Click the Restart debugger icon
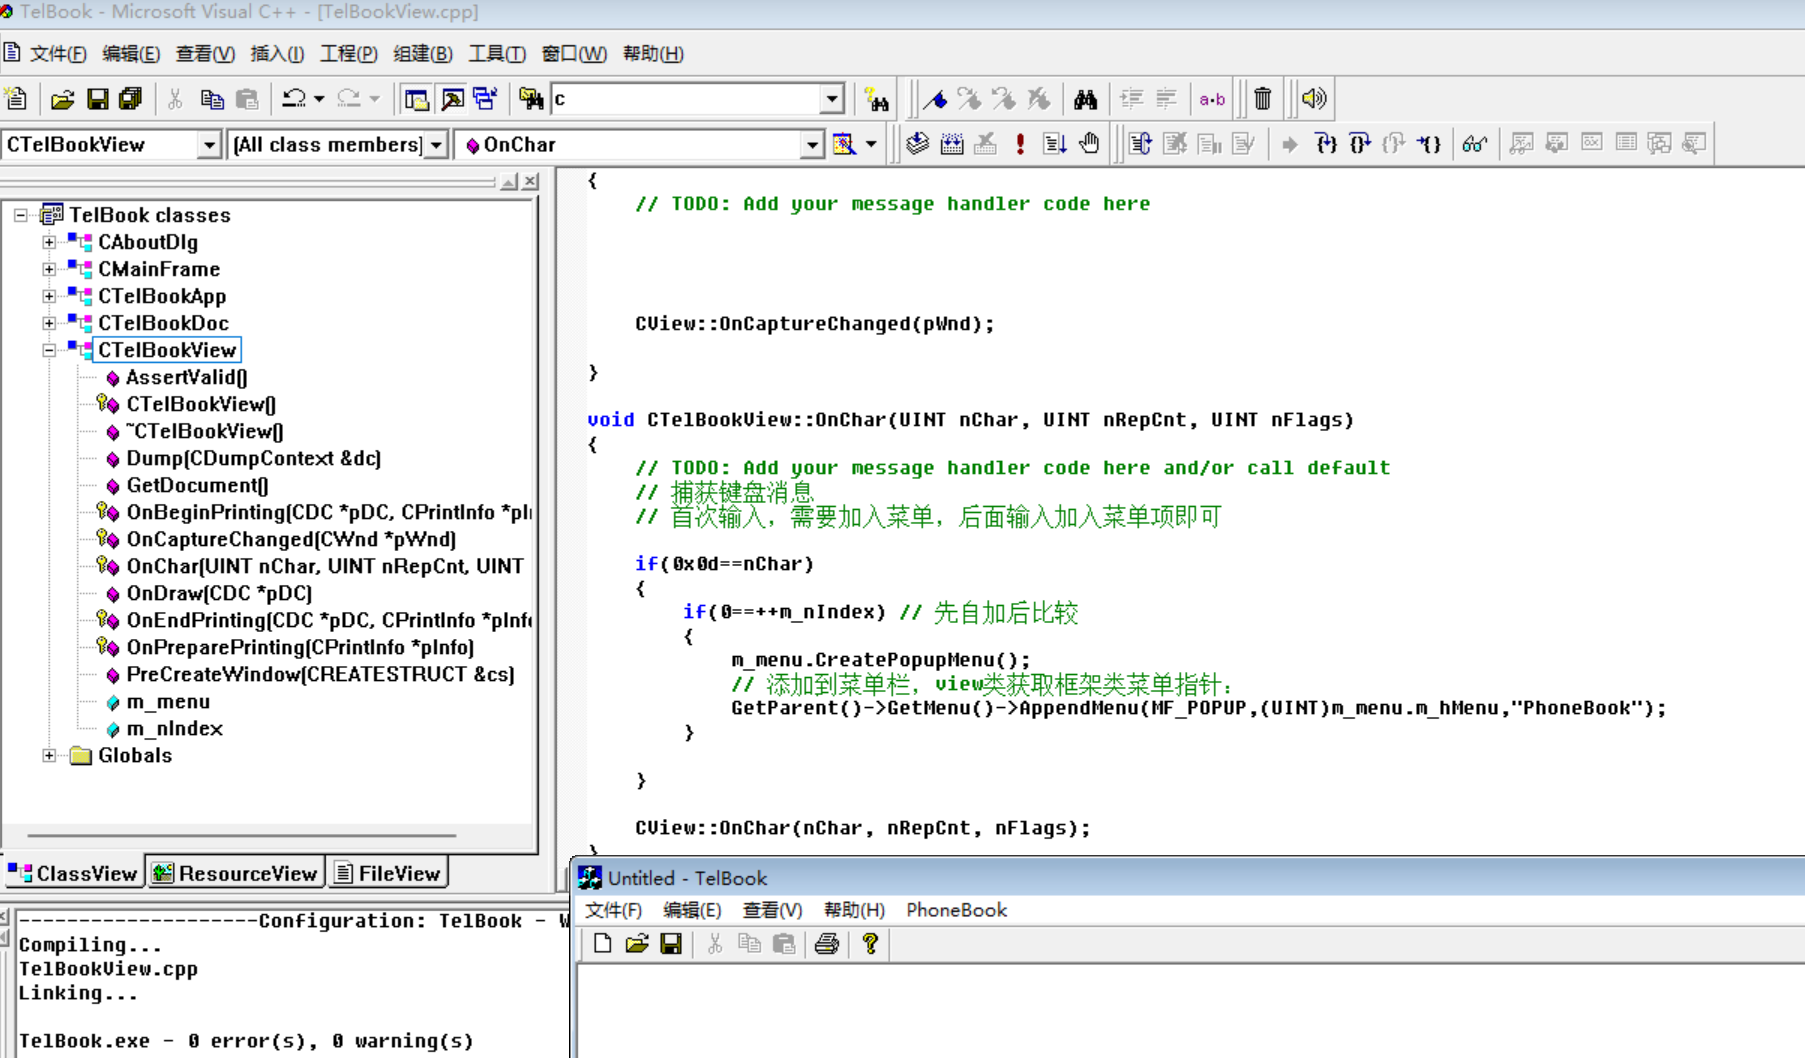This screenshot has width=1805, height=1058. pyautogui.click(x=1140, y=144)
